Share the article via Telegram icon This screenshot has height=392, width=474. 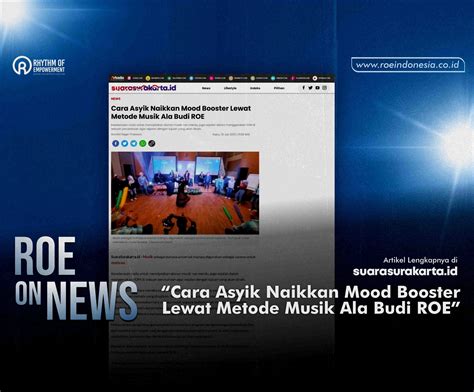[x=134, y=143]
